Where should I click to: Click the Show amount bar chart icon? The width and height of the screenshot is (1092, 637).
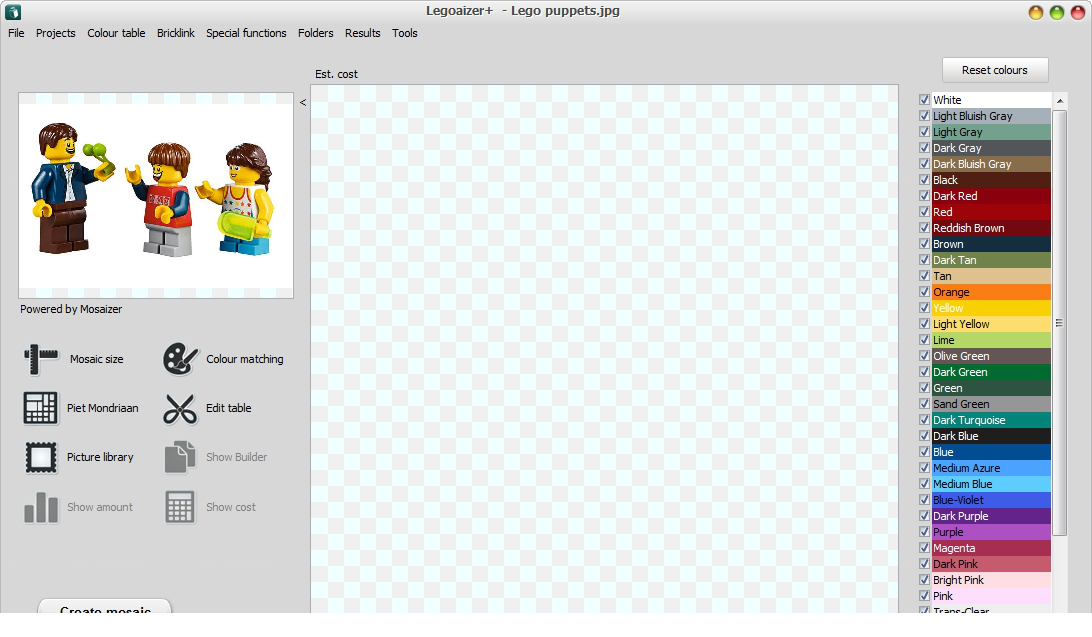[40, 507]
